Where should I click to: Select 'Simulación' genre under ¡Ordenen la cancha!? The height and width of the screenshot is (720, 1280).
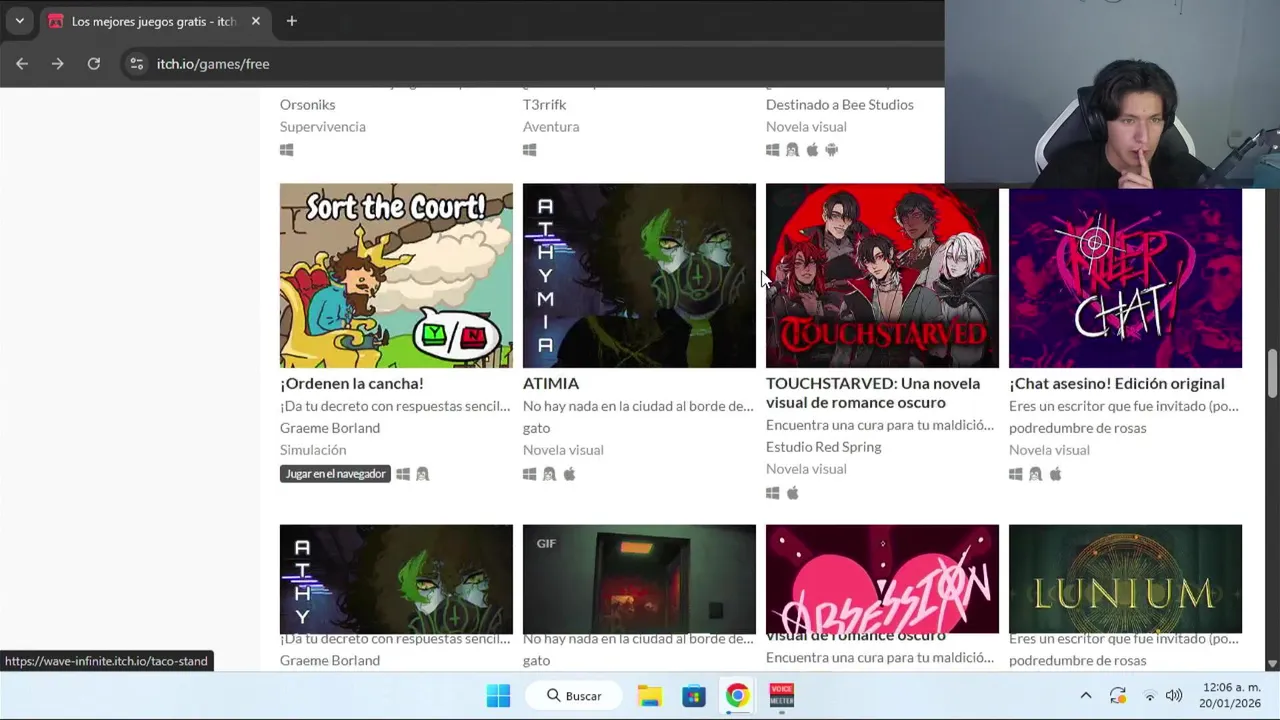pyautogui.click(x=313, y=450)
